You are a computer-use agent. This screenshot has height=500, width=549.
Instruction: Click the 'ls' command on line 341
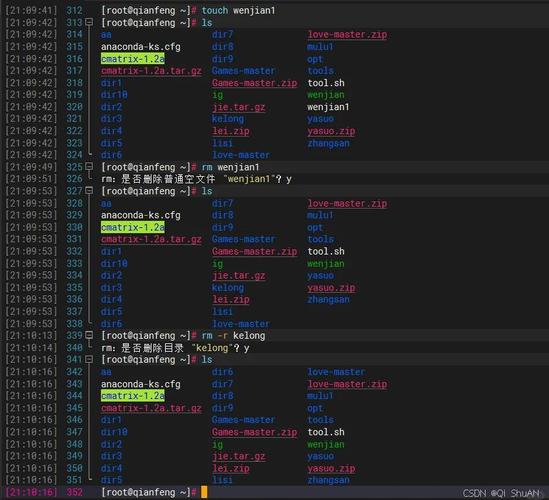pyautogui.click(x=207, y=360)
